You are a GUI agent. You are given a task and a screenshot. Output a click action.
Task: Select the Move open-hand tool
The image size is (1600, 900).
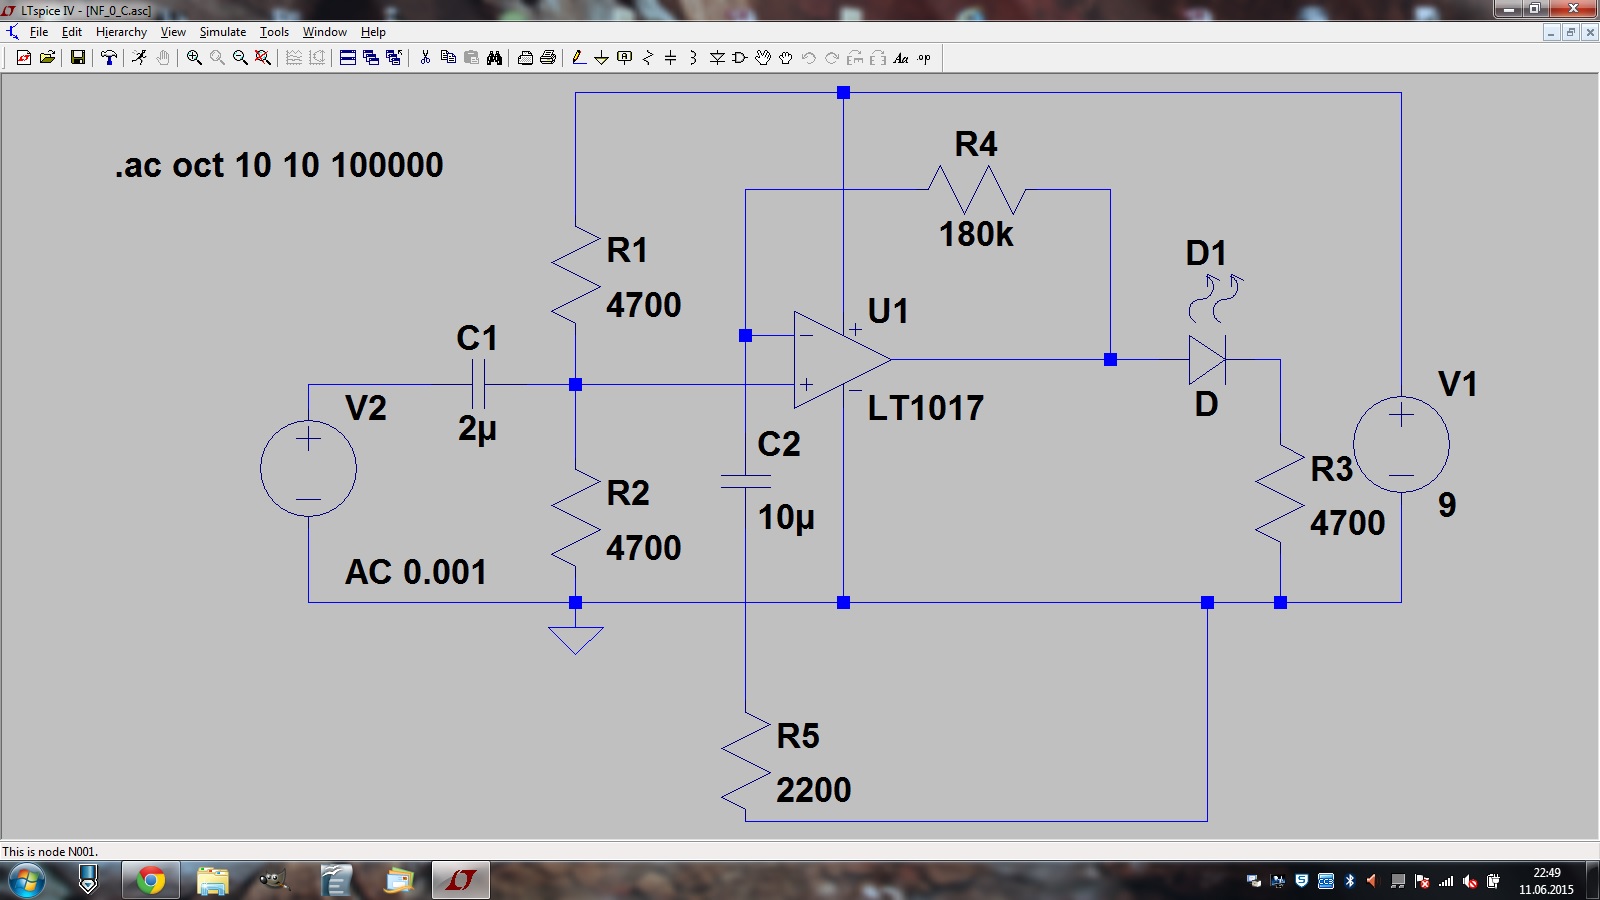tap(763, 58)
